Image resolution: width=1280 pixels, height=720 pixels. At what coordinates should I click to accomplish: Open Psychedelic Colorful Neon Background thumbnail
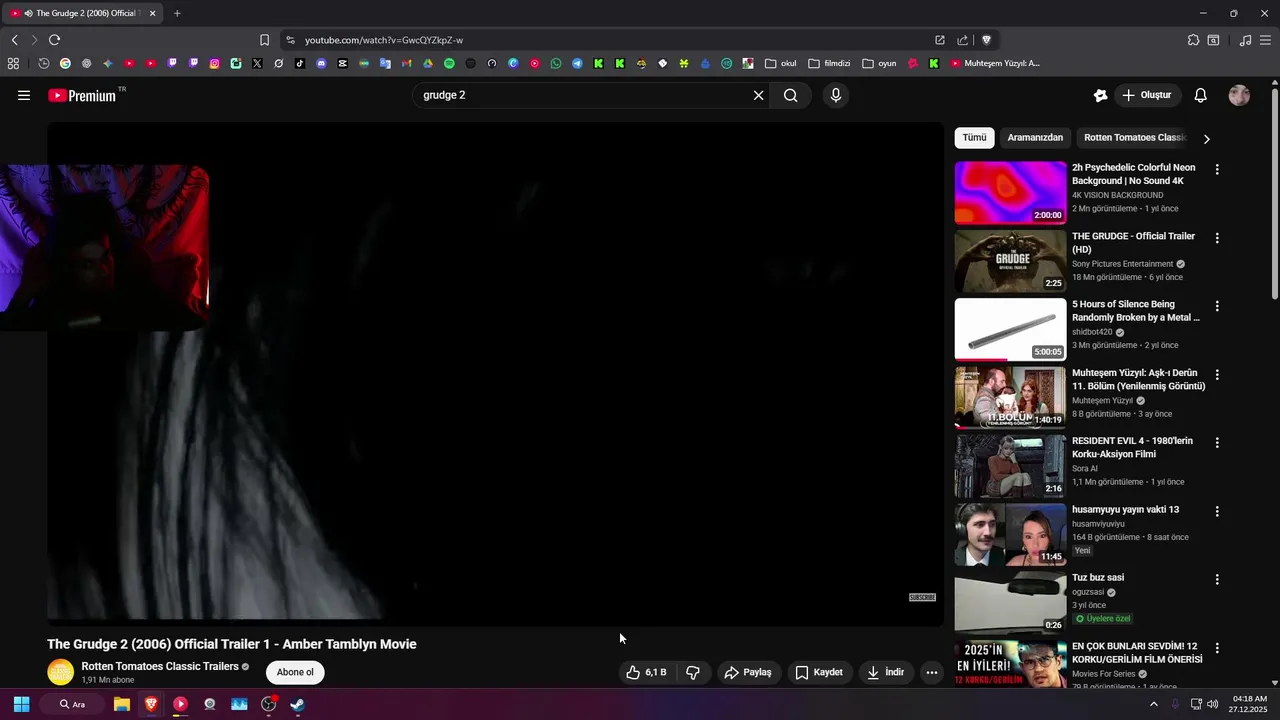click(1010, 193)
